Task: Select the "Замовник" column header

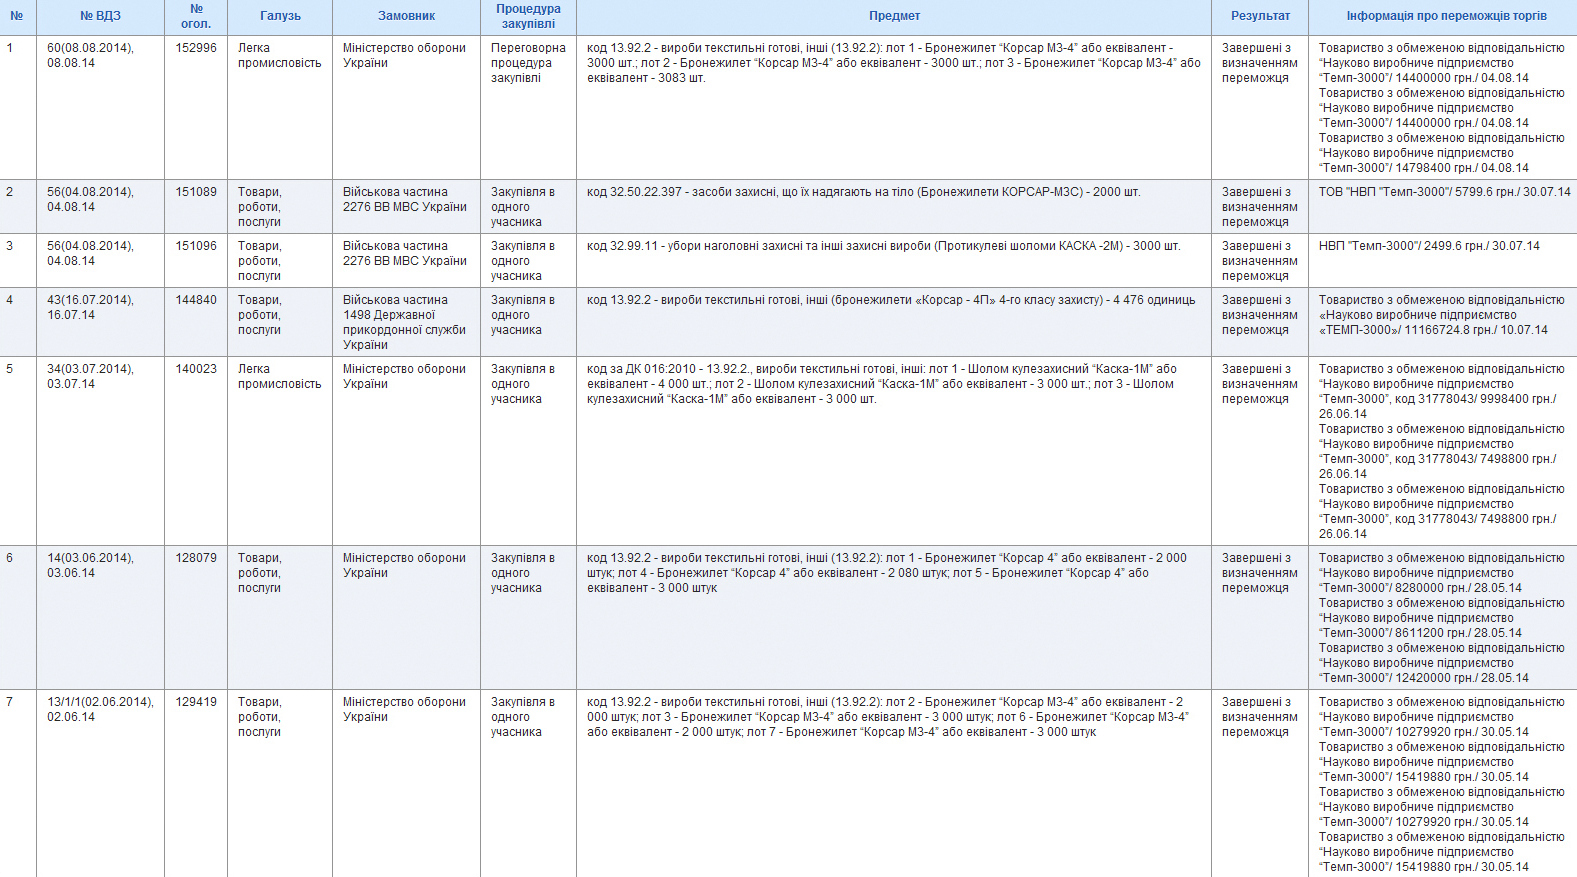Action: point(406,16)
